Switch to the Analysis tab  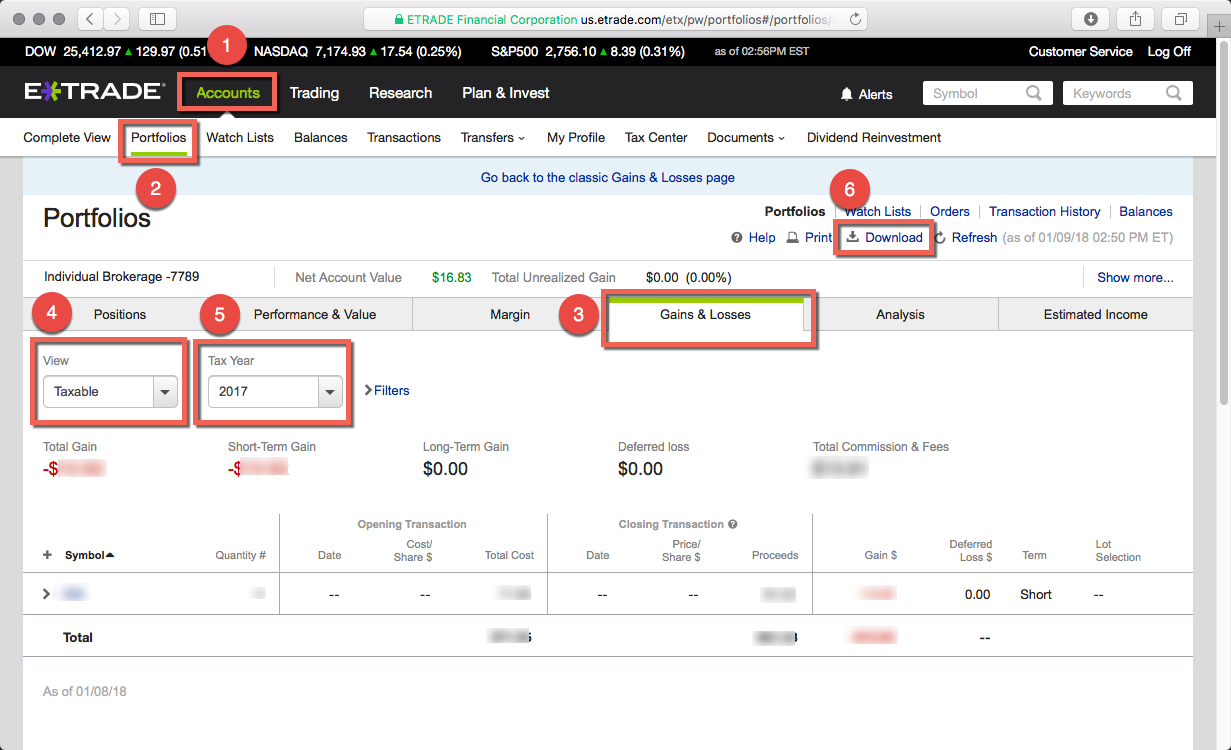coord(900,314)
